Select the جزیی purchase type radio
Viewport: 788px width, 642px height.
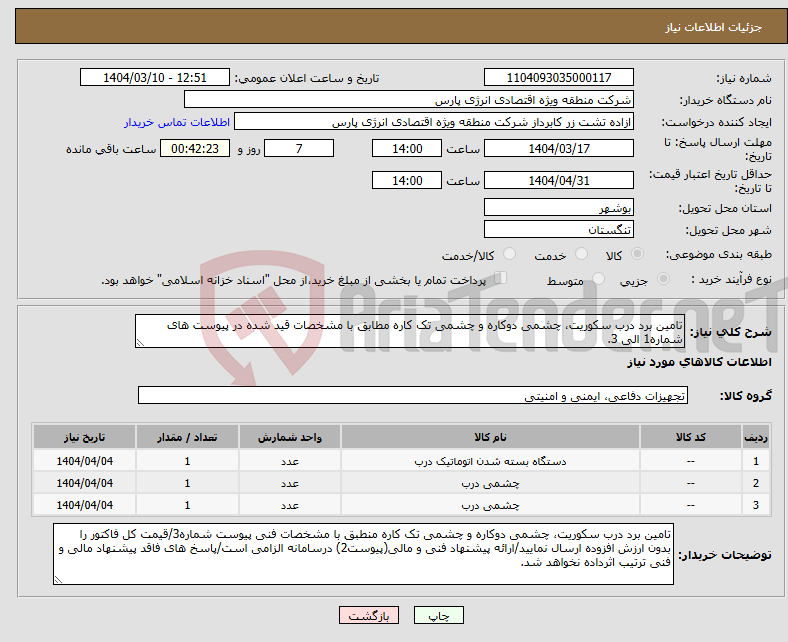(x=663, y=279)
